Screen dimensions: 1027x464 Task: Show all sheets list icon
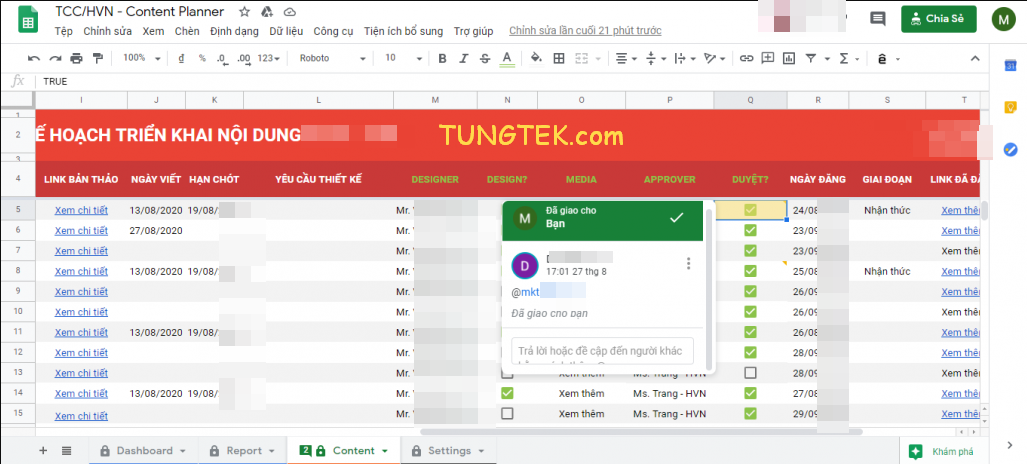(66, 451)
